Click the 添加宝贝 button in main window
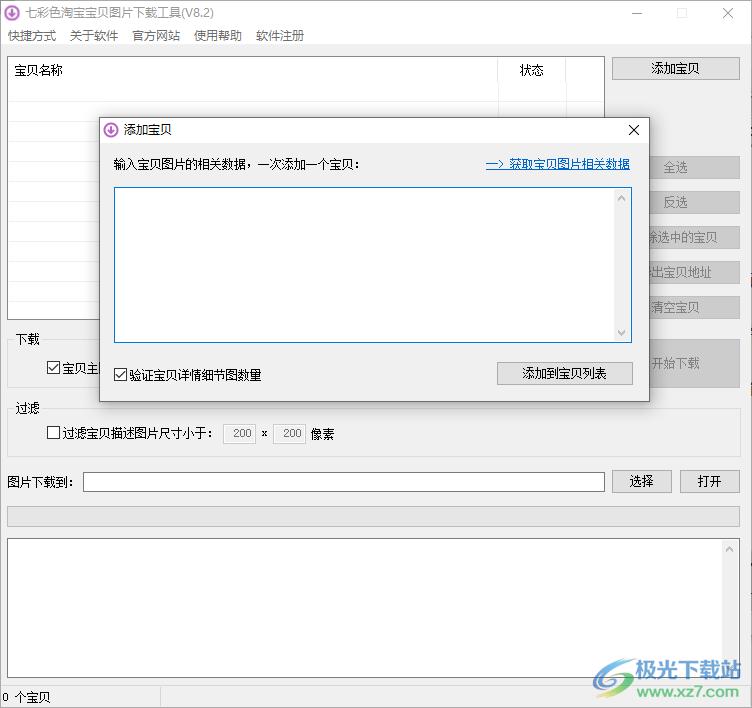Screen dimensions: 752x708 click(675, 68)
